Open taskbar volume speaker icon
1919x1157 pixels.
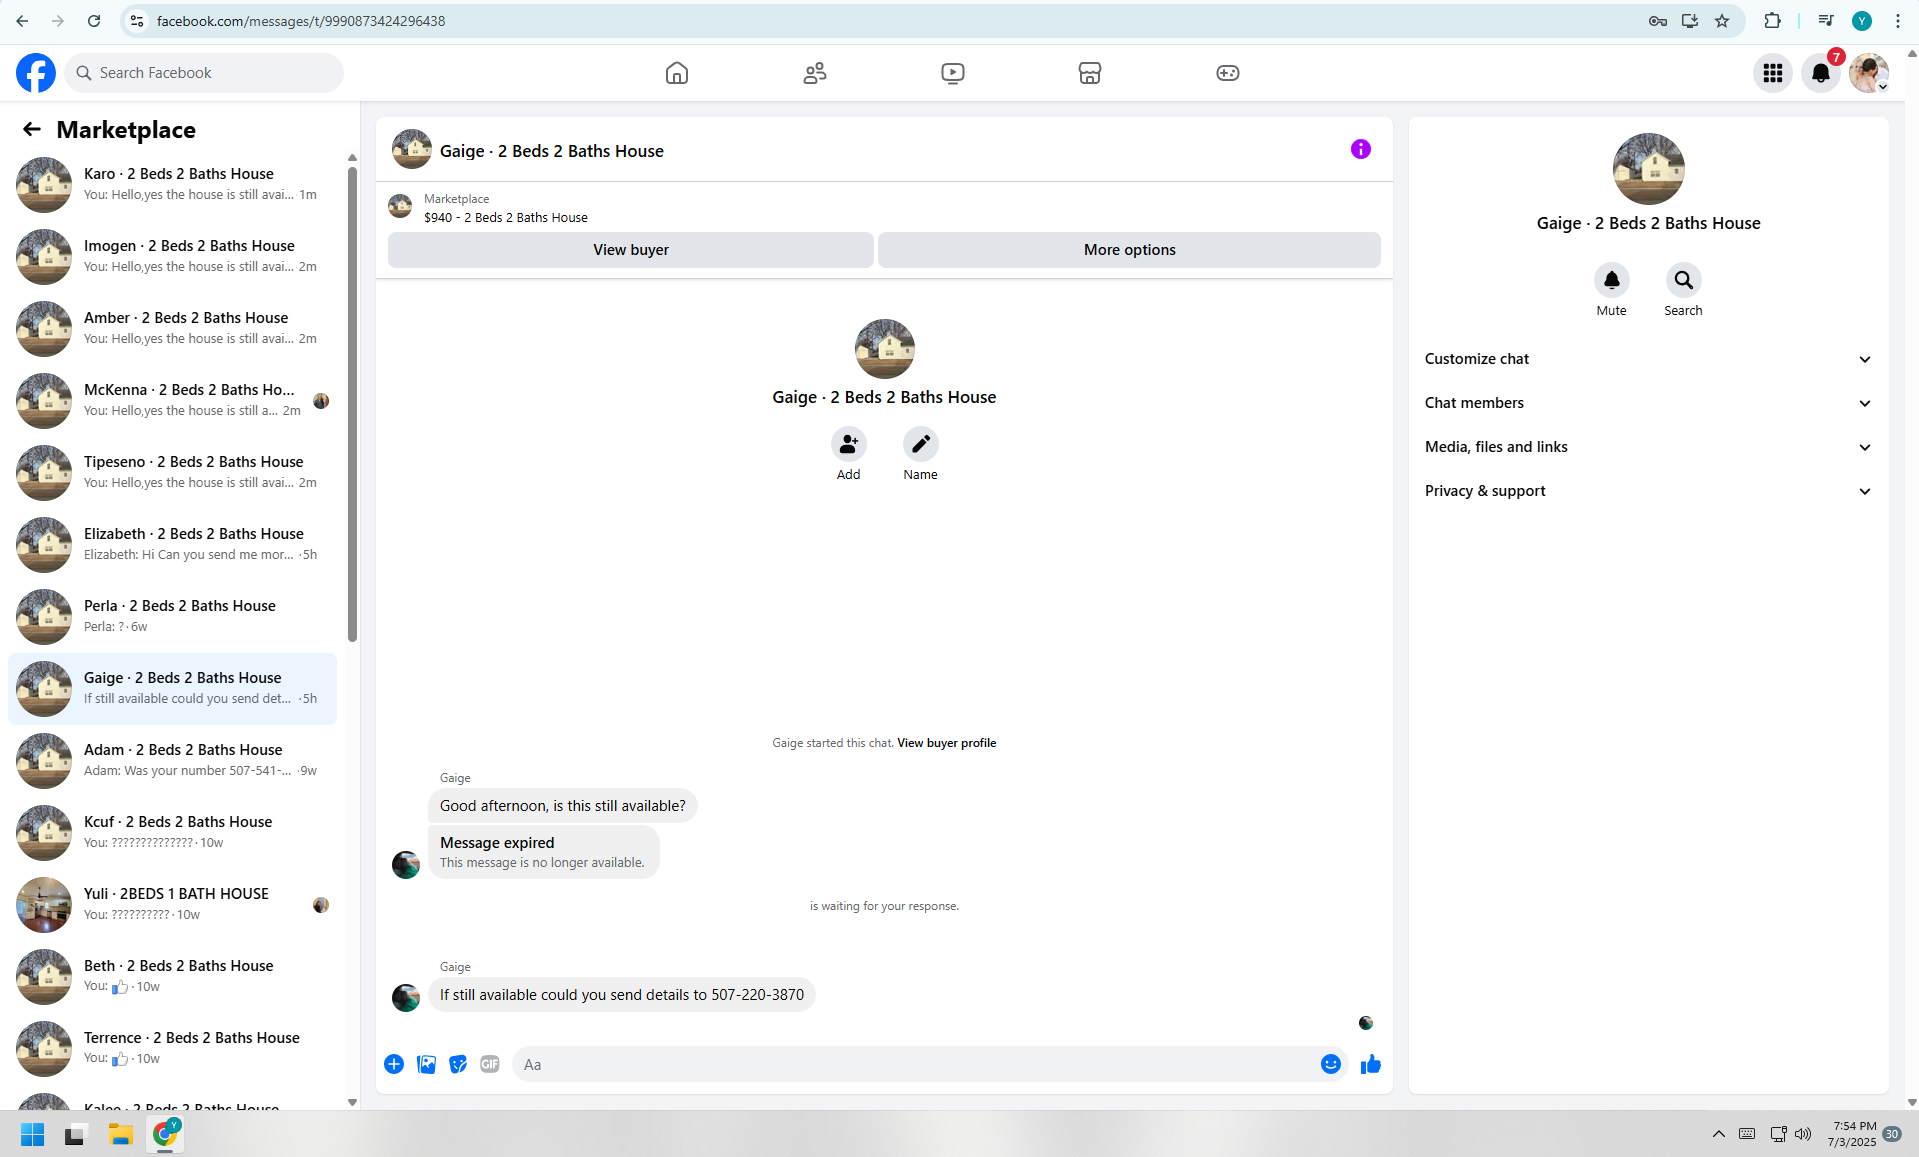click(x=1803, y=1134)
